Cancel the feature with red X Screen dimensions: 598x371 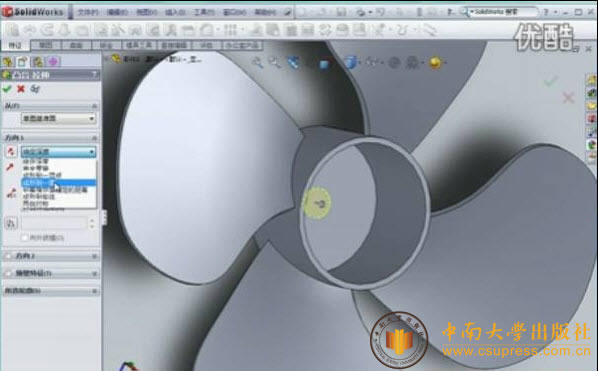pos(21,89)
